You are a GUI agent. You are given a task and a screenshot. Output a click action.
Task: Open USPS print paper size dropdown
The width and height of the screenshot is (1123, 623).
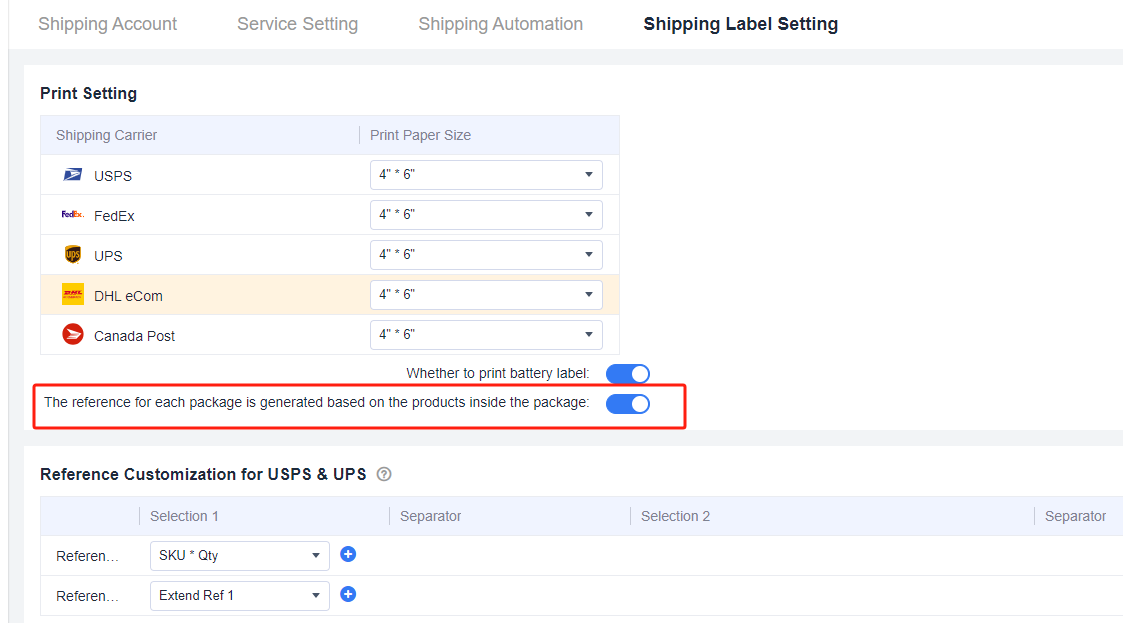(486, 175)
